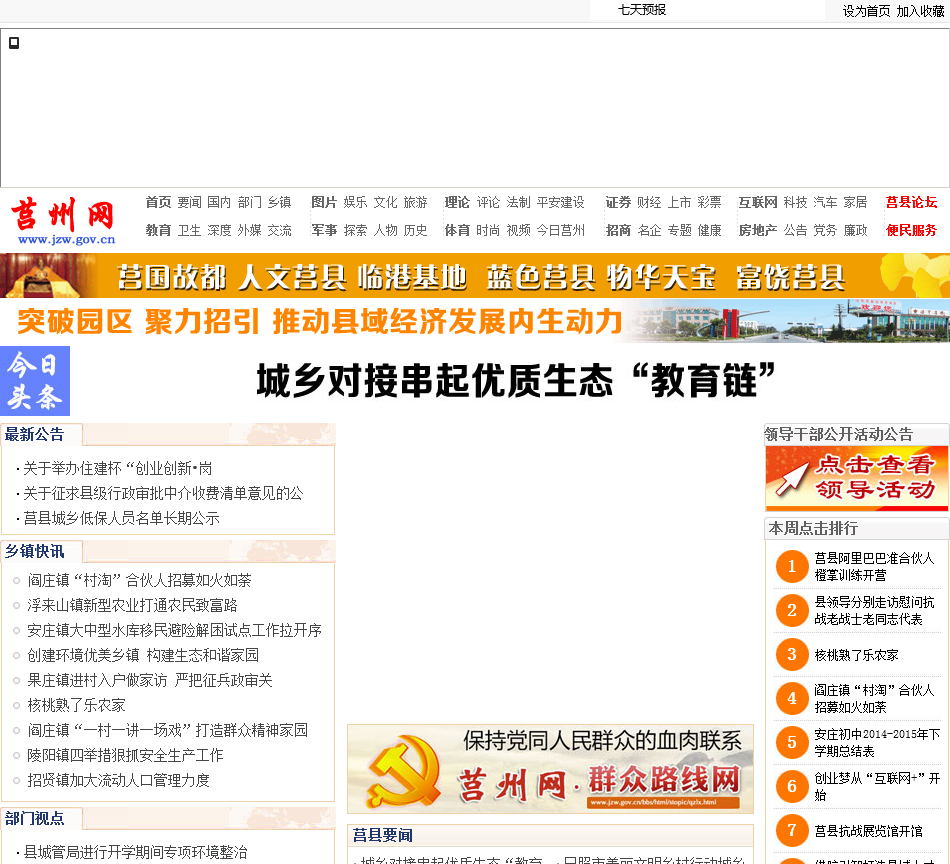Open 廉政 navigation link

click(855, 230)
